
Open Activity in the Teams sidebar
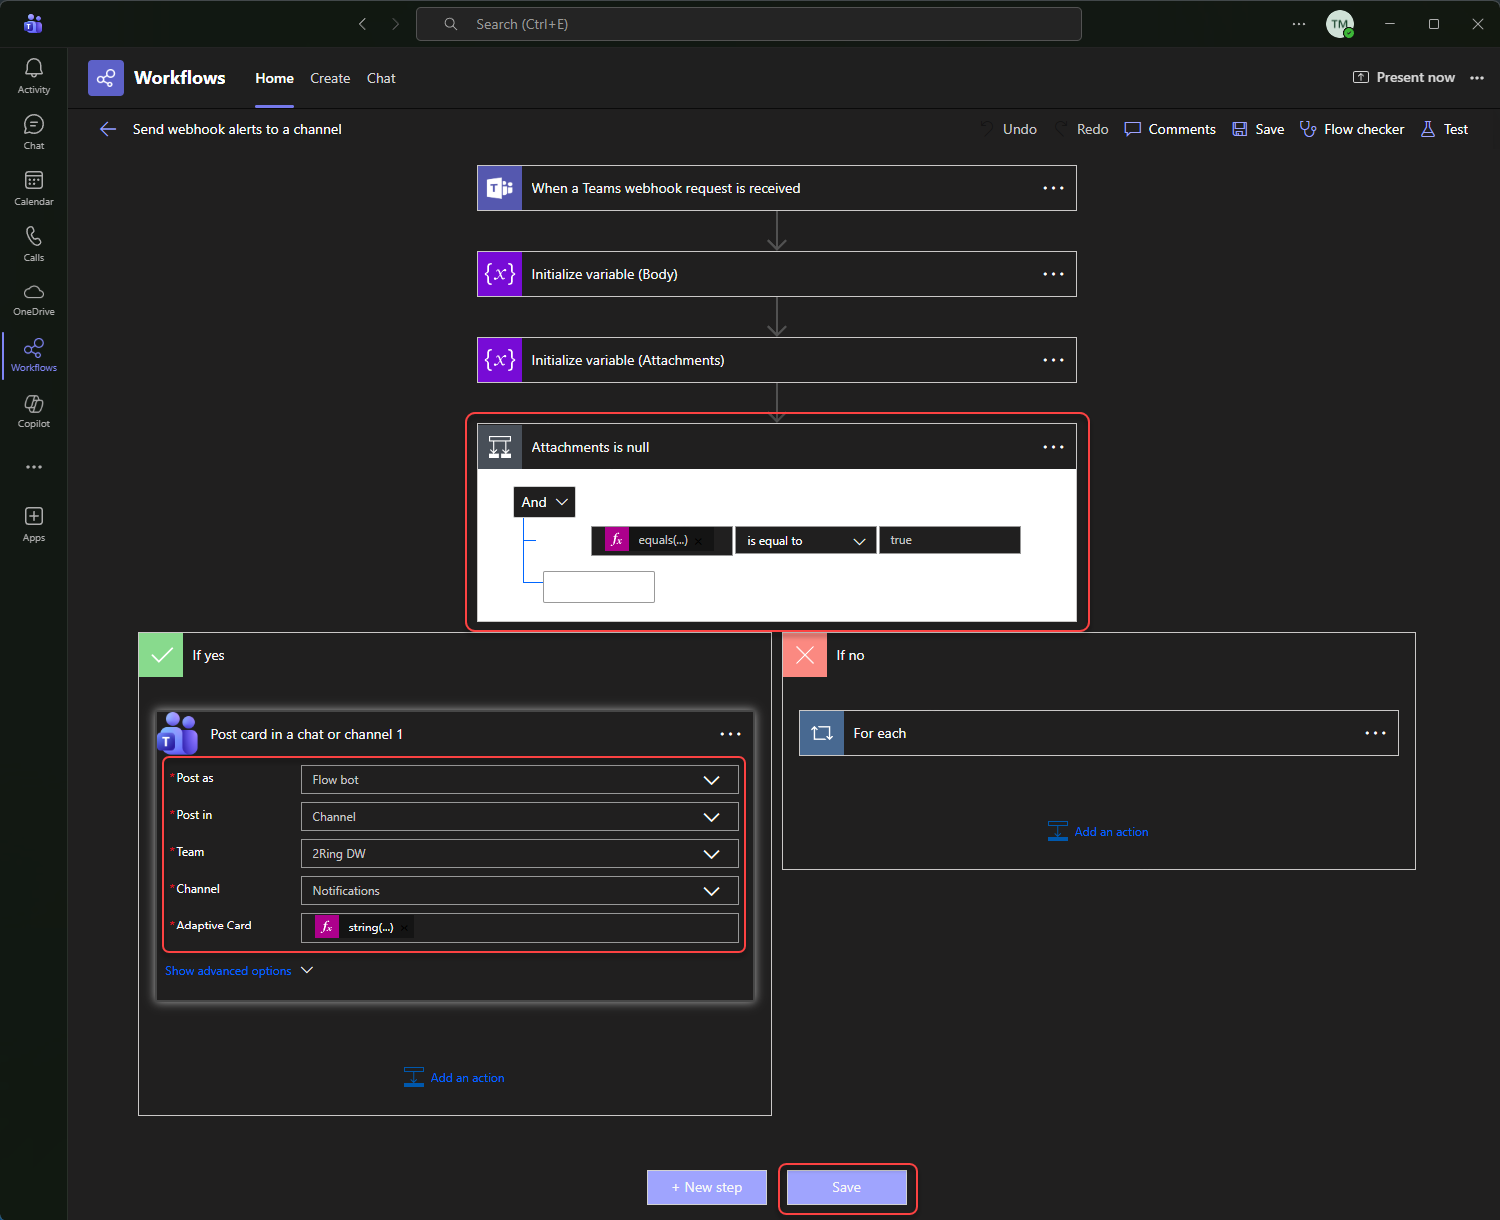33,76
